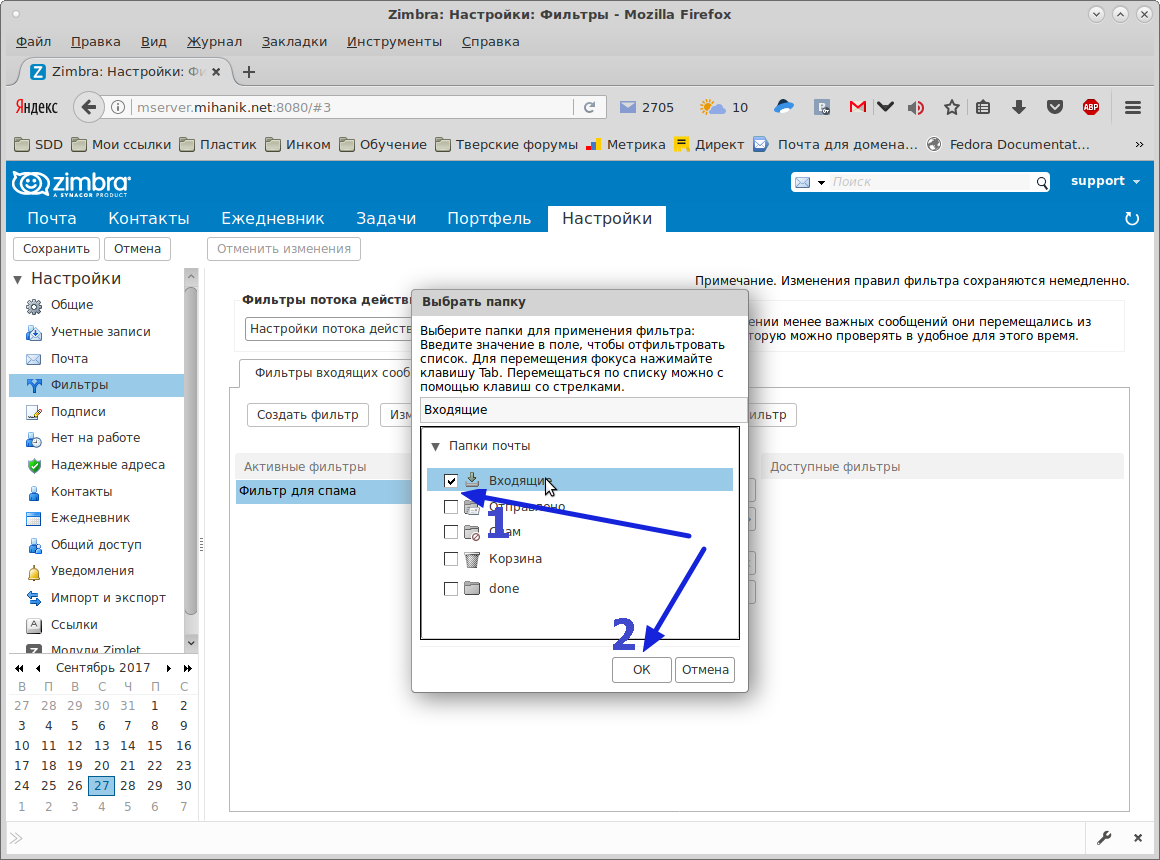1160x860 pixels.
Task: Go to previous month in mini calendar
Action: coord(38,668)
